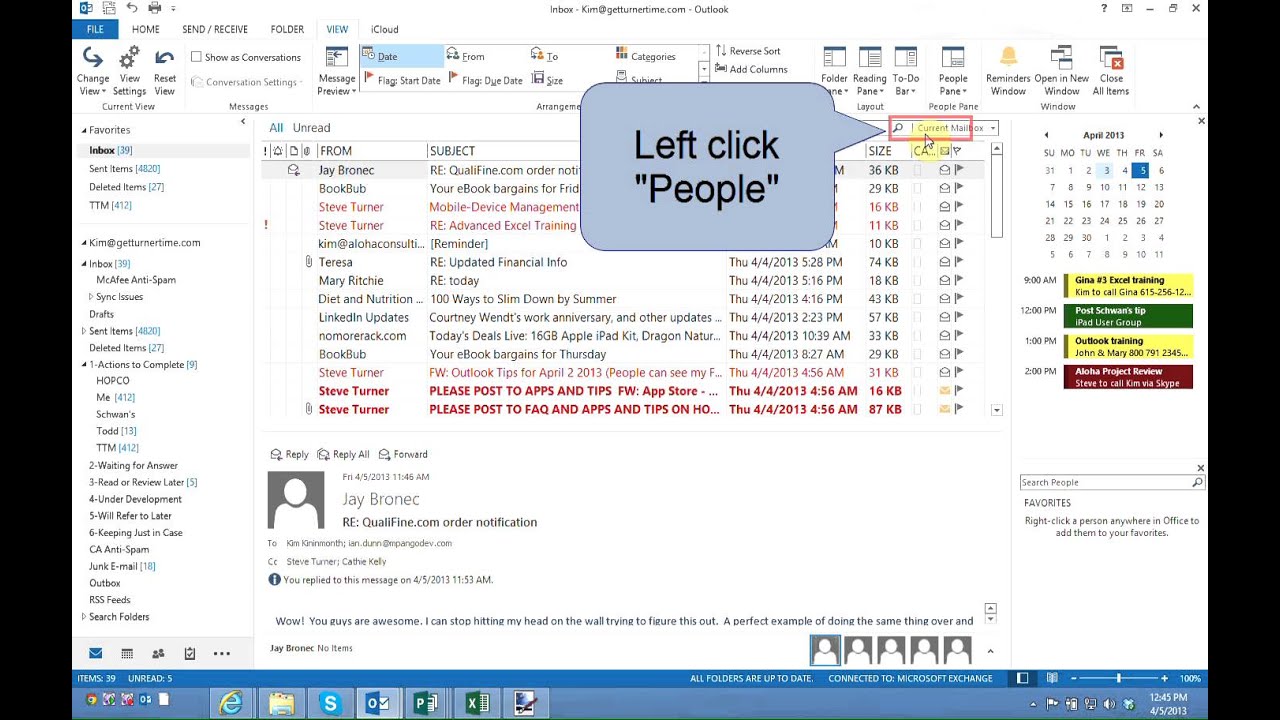Image resolution: width=1280 pixels, height=720 pixels.
Task: Select April 5 in the calendar
Action: coord(1140,170)
